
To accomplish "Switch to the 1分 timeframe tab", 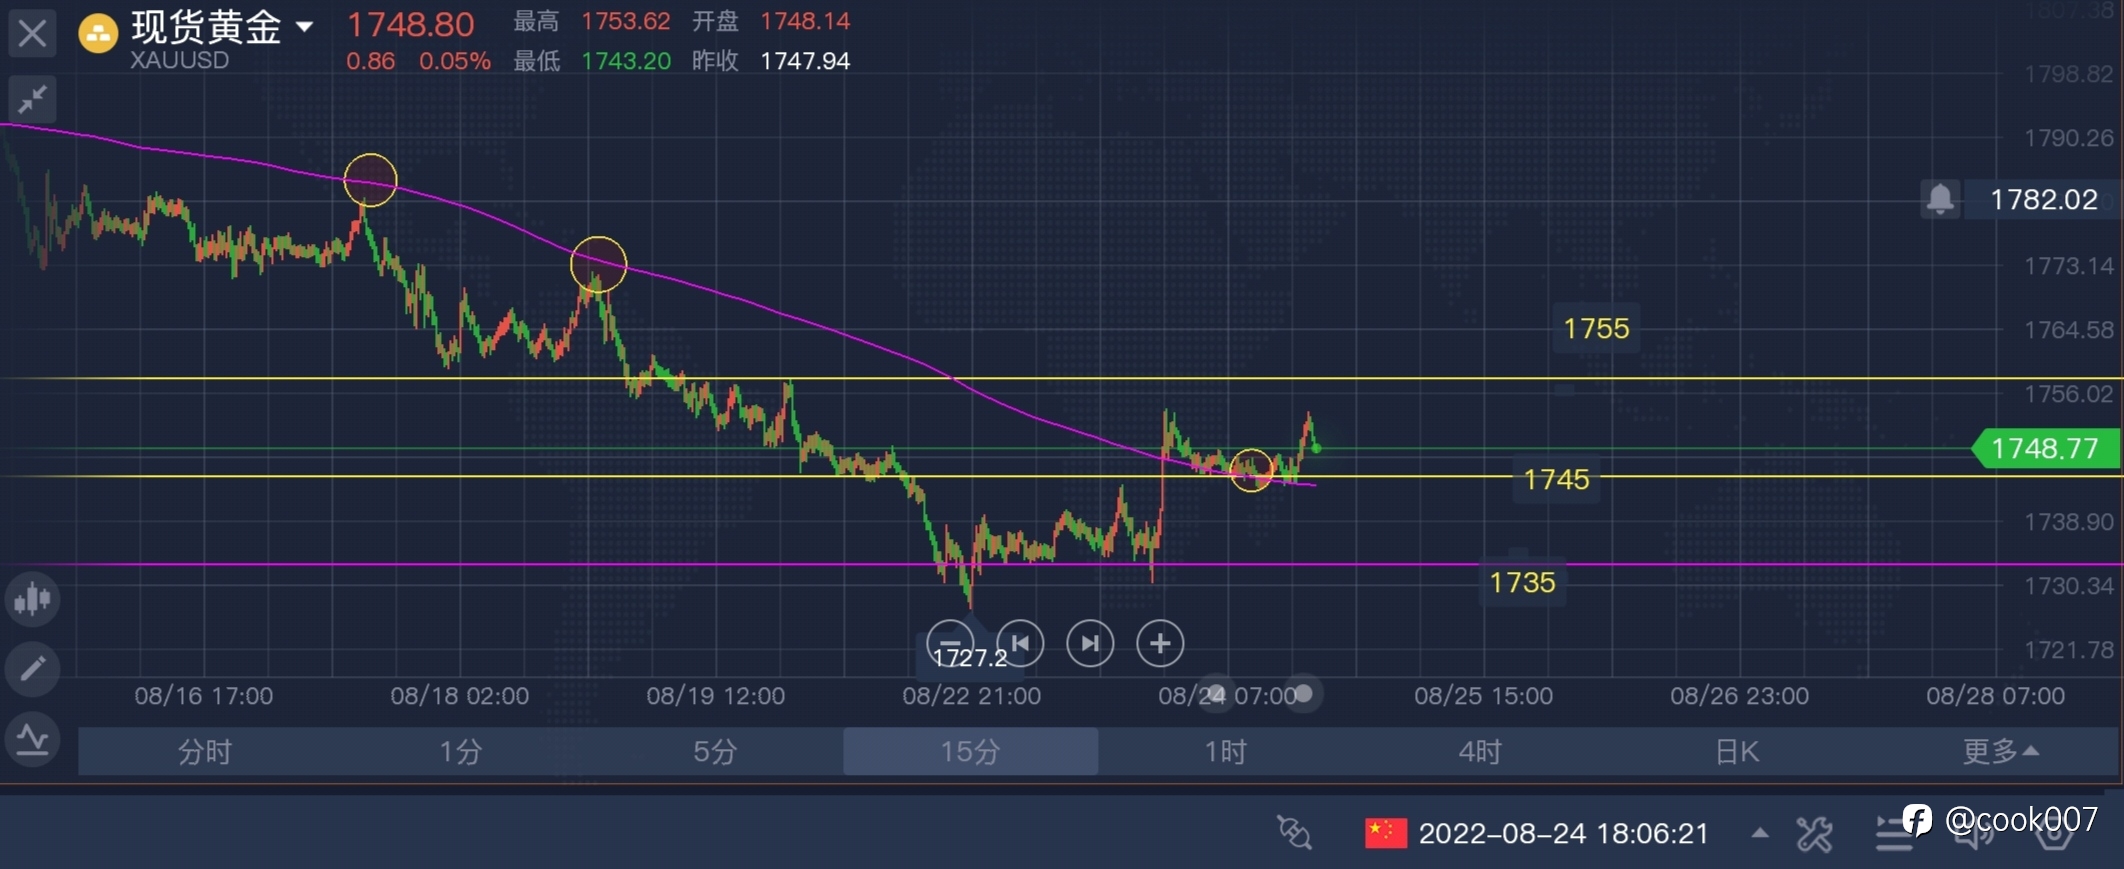I will pos(460,751).
